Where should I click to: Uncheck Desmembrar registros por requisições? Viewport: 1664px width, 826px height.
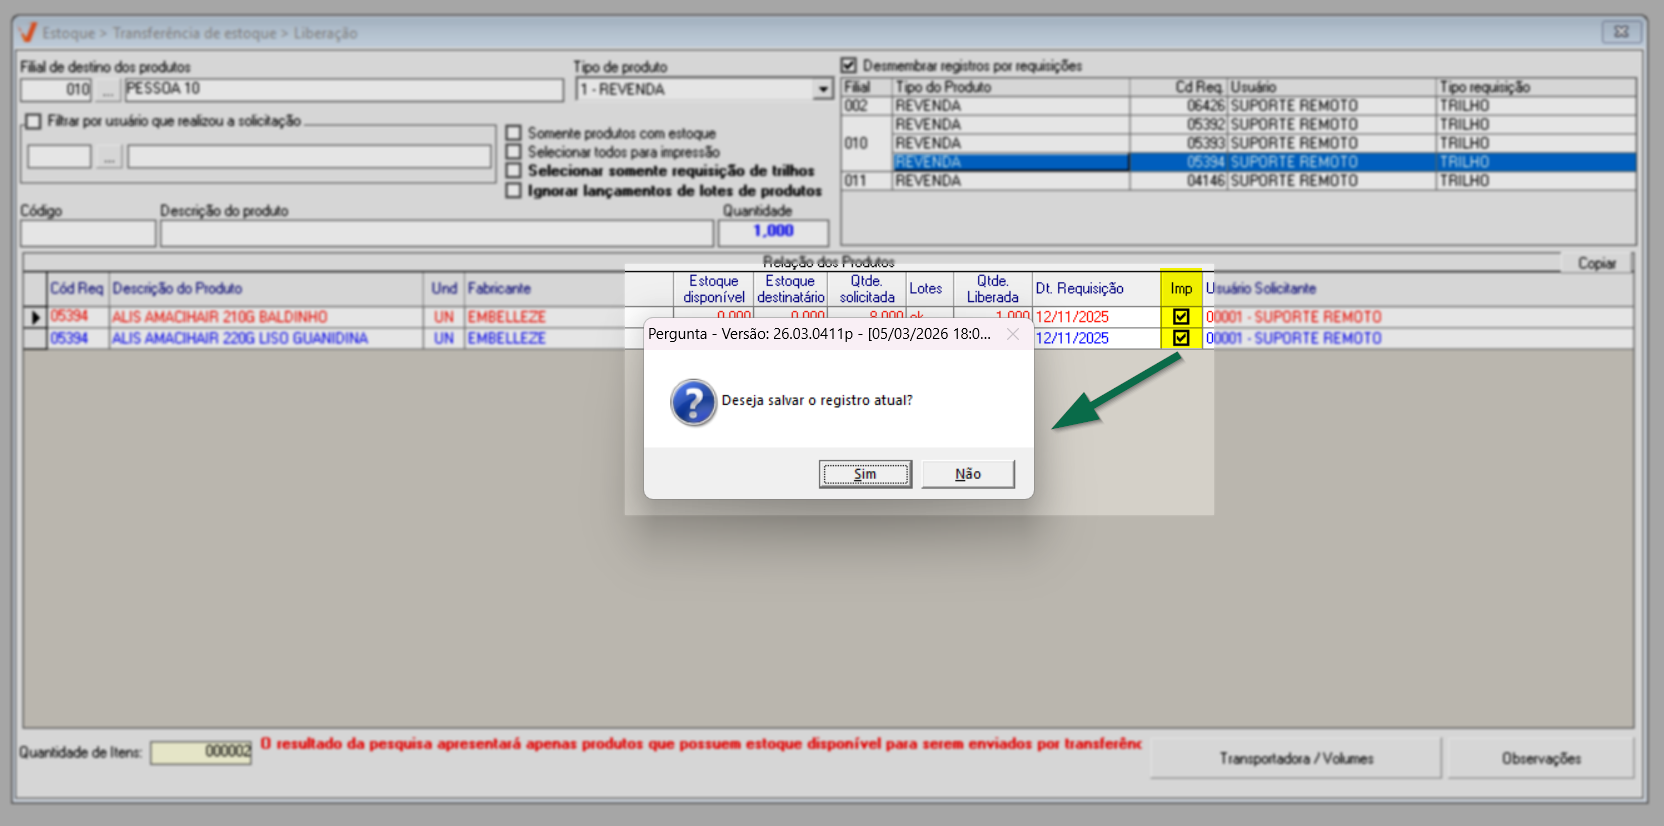pyautogui.click(x=849, y=66)
